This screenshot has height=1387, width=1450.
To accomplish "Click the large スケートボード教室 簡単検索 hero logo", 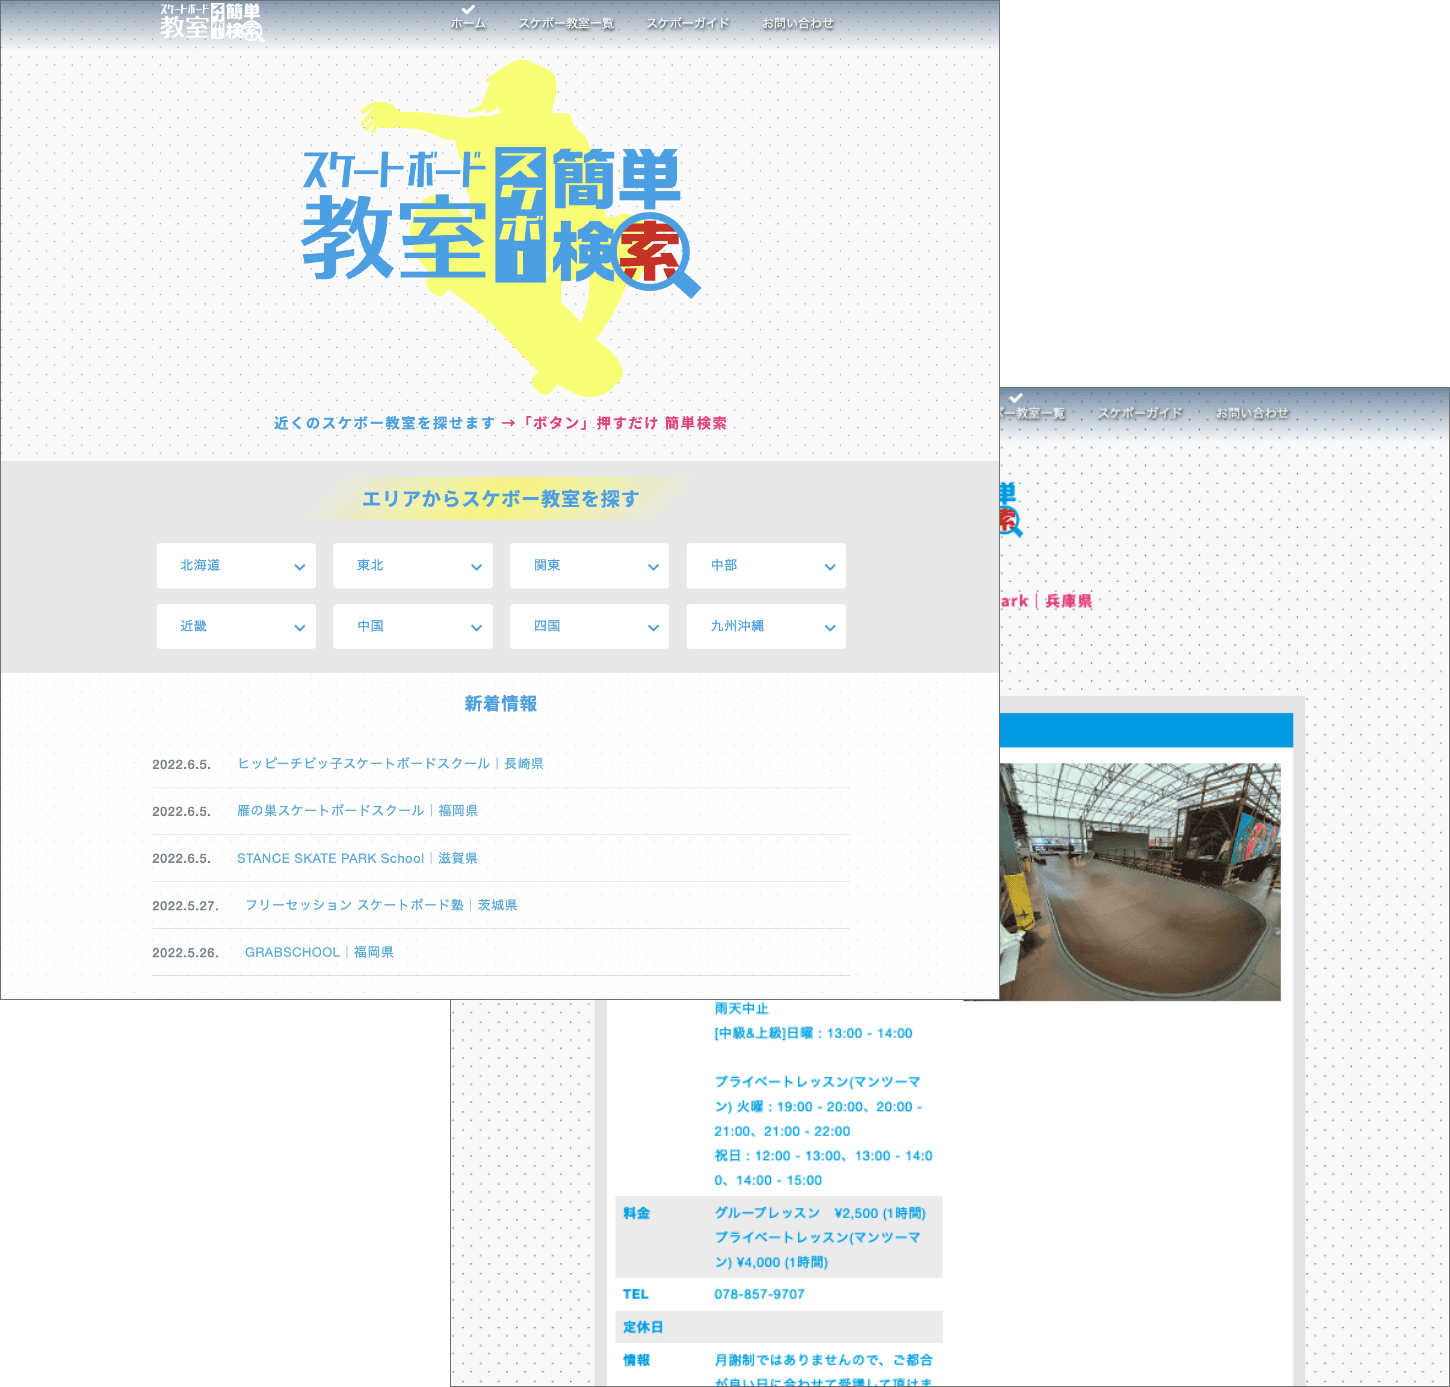I will pyautogui.click(x=500, y=222).
